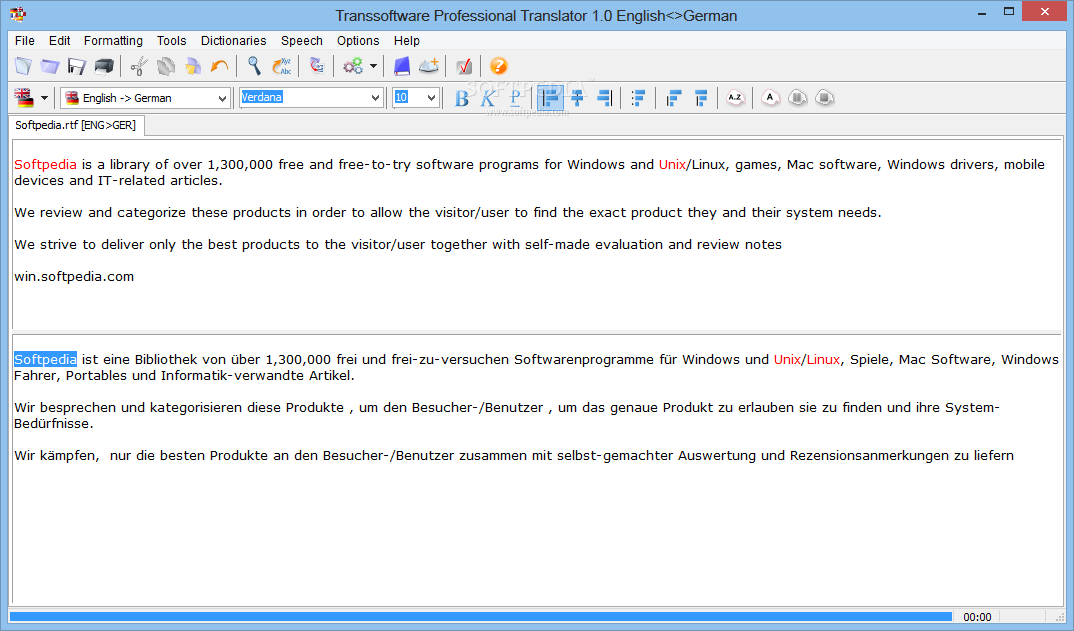Open the Speech menu

click(x=301, y=40)
